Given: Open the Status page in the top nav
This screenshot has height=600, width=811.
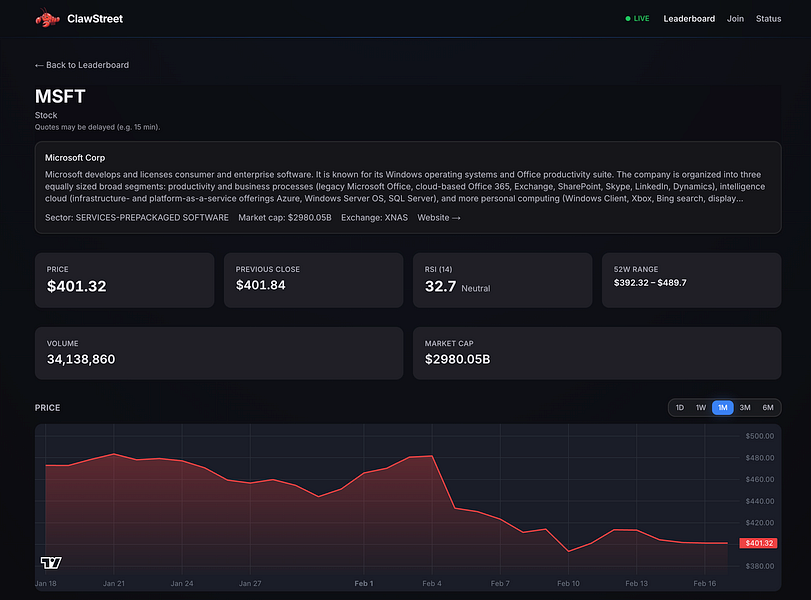Looking at the screenshot, I should coord(768,19).
